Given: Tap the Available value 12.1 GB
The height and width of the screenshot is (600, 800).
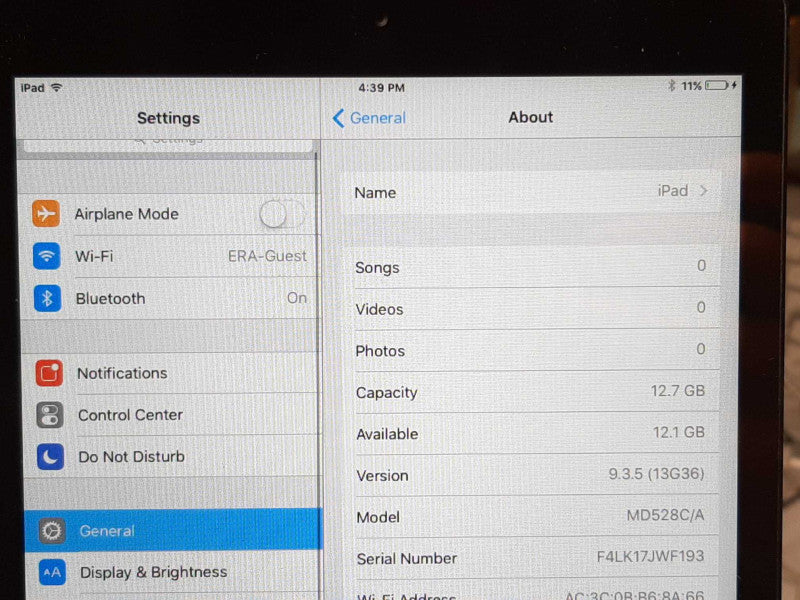Looking at the screenshot, I should pyautogui.click(x=679, y=433).
